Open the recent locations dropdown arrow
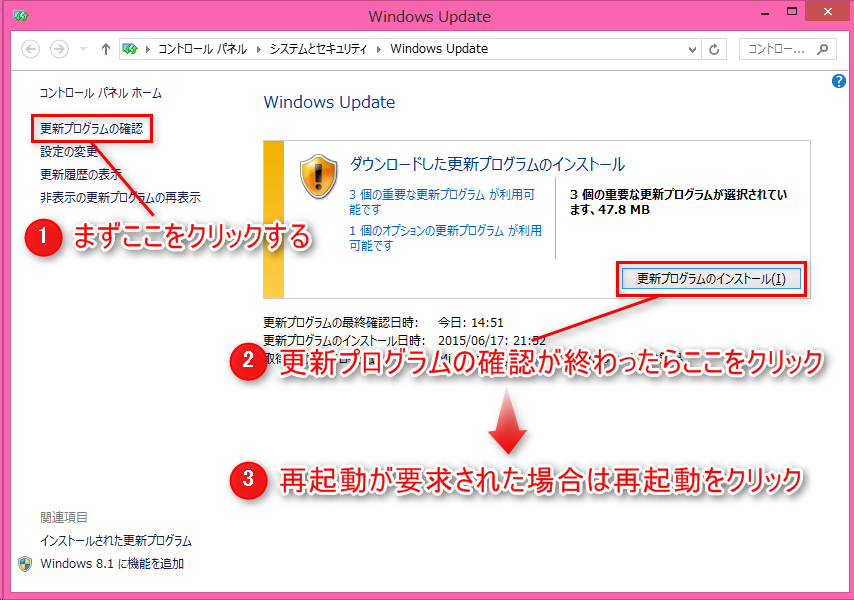 (x=83, y=50)
